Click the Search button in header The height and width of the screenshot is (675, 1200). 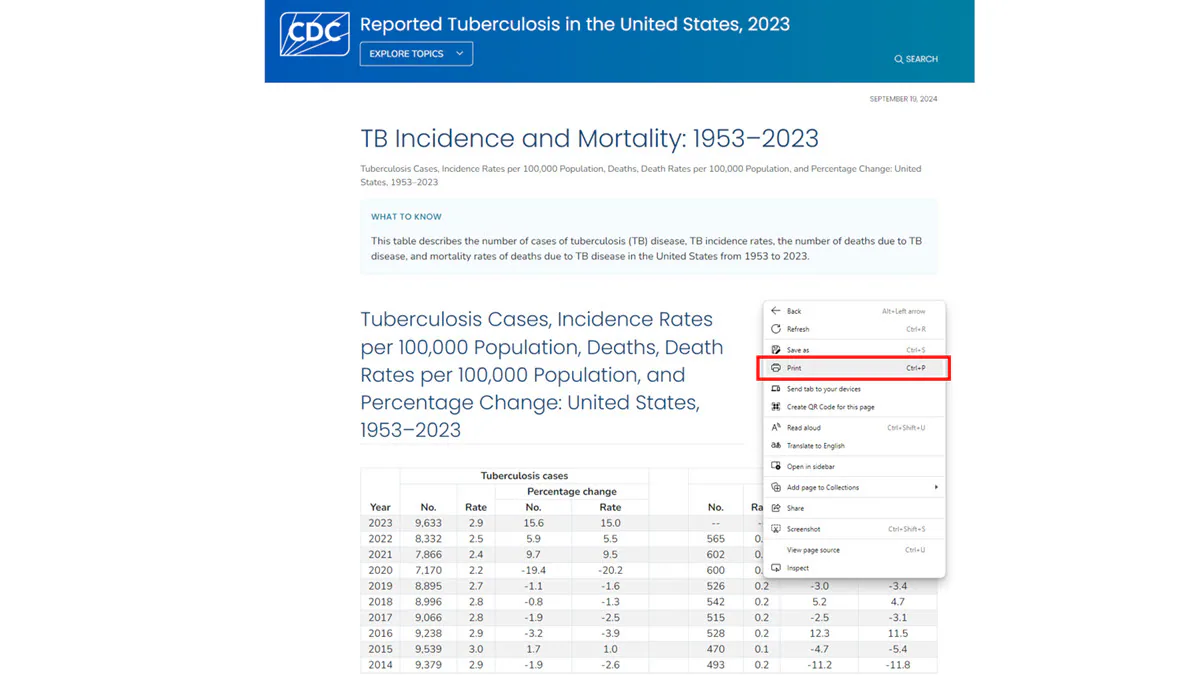[916, 59]
